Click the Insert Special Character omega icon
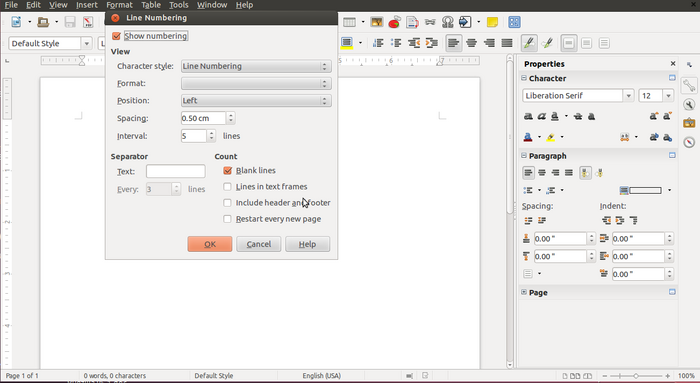The width and height of the screenshot is (700, 383). coord(447,22)
